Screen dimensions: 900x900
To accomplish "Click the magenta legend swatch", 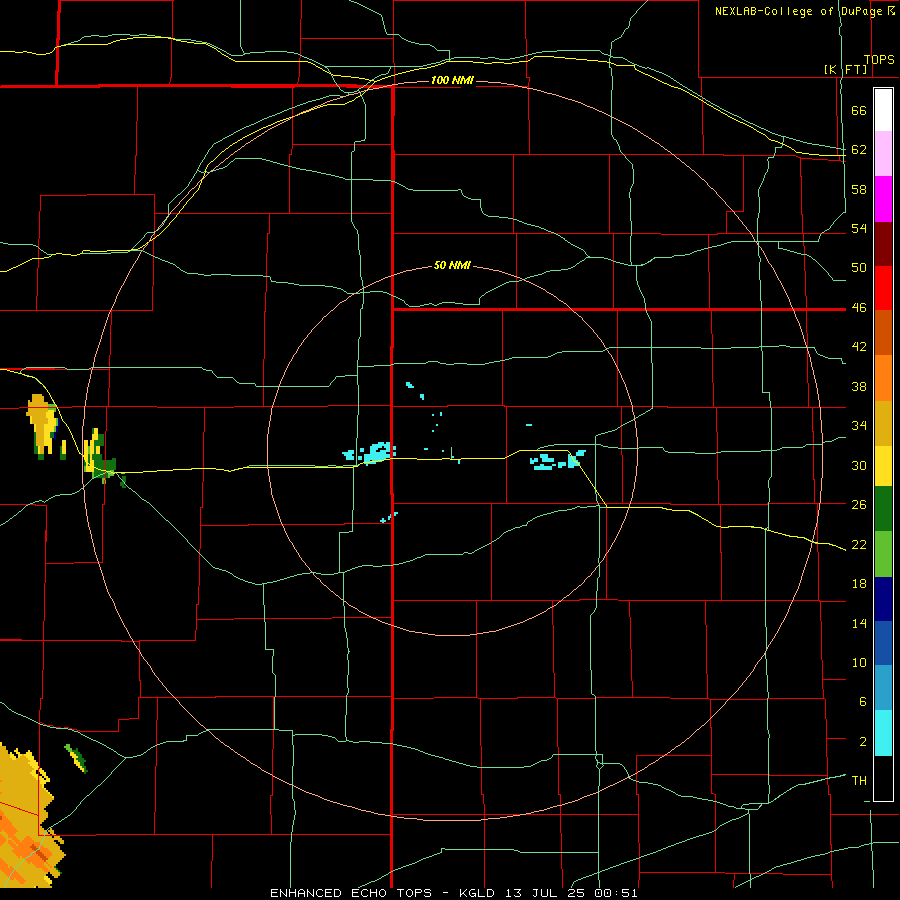I will 883,199.
